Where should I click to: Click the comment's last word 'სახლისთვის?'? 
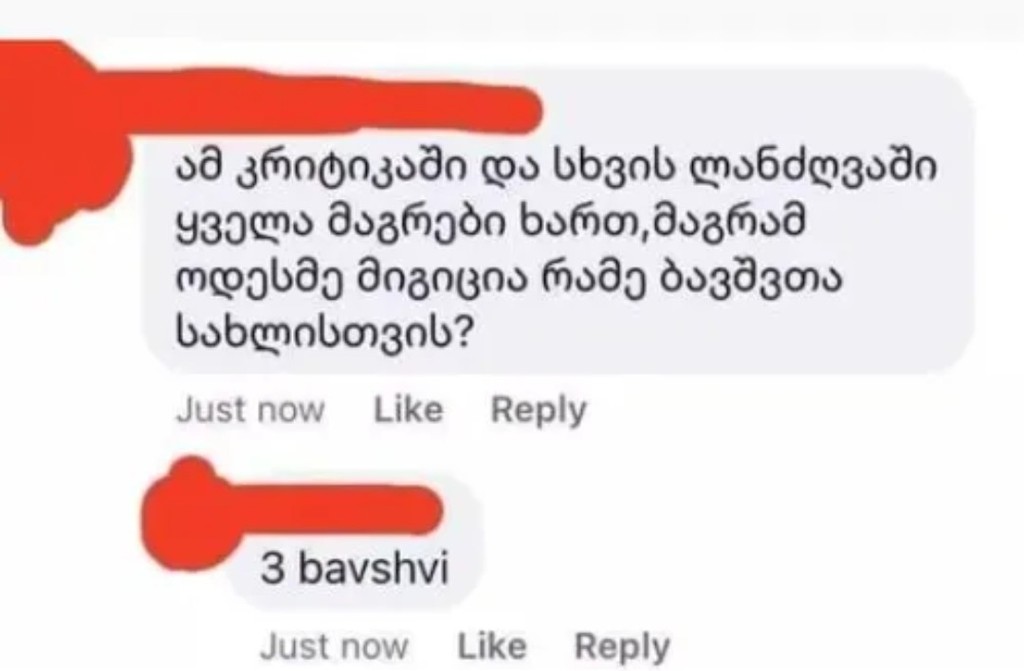click(323, 333)
